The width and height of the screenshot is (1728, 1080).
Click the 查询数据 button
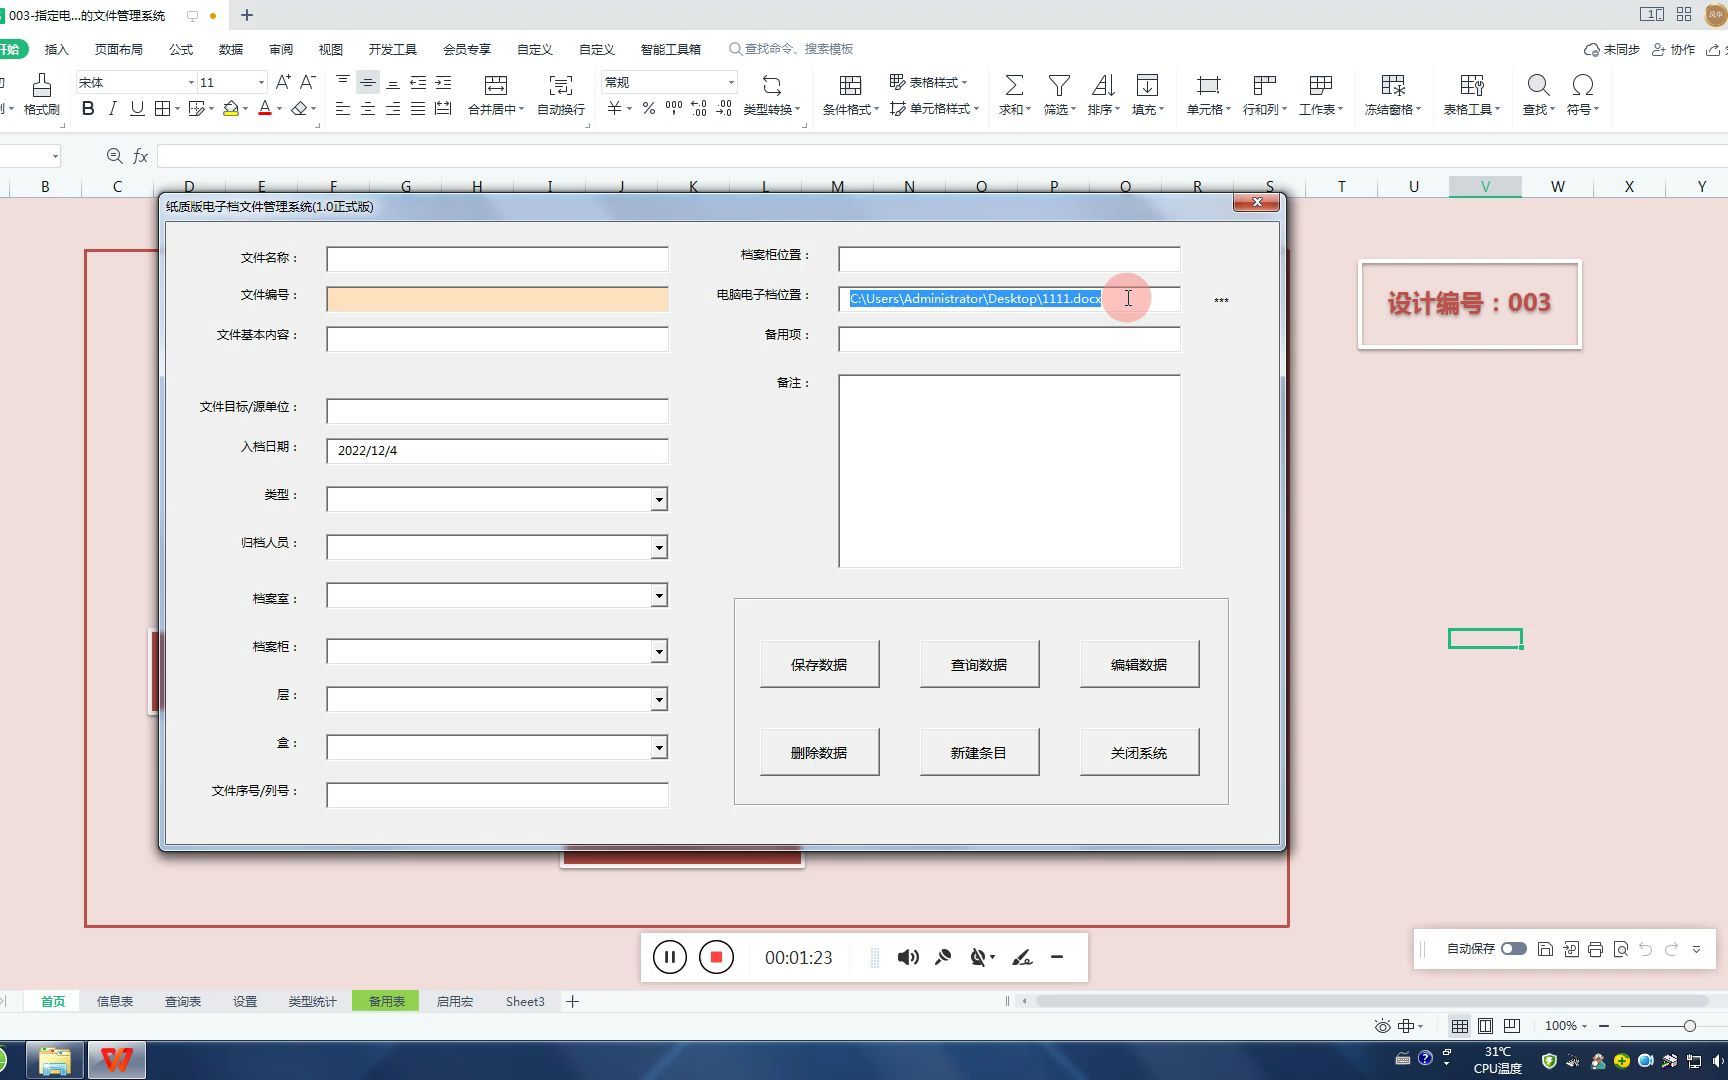coord(979,664)
